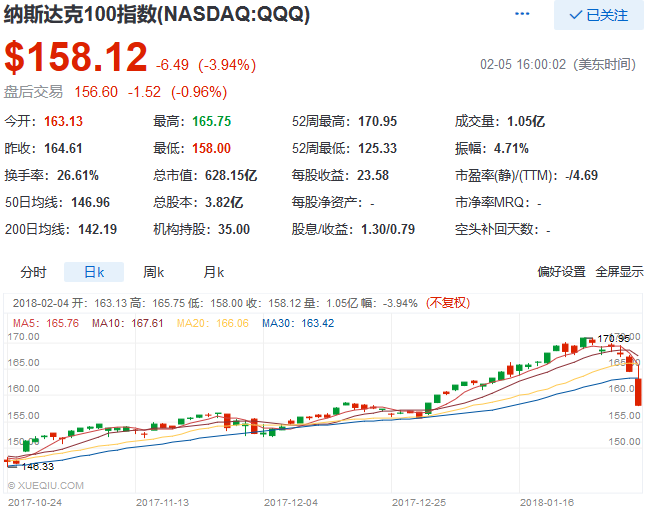
Task: Click the MA20: 166.06 legend
Action: (213, 323)
